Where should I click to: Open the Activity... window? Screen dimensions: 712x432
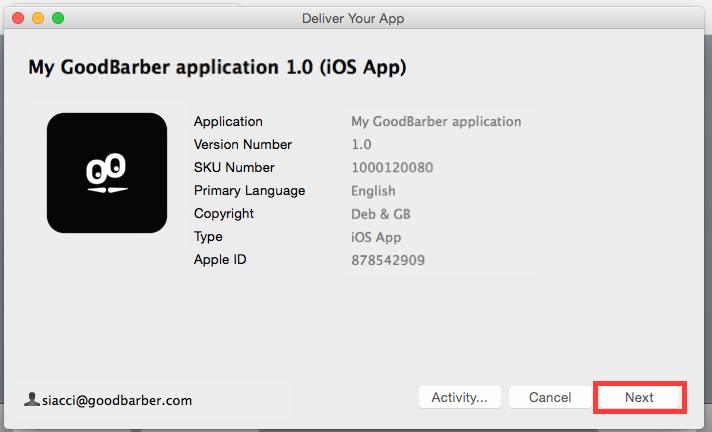tap(459, 397)
